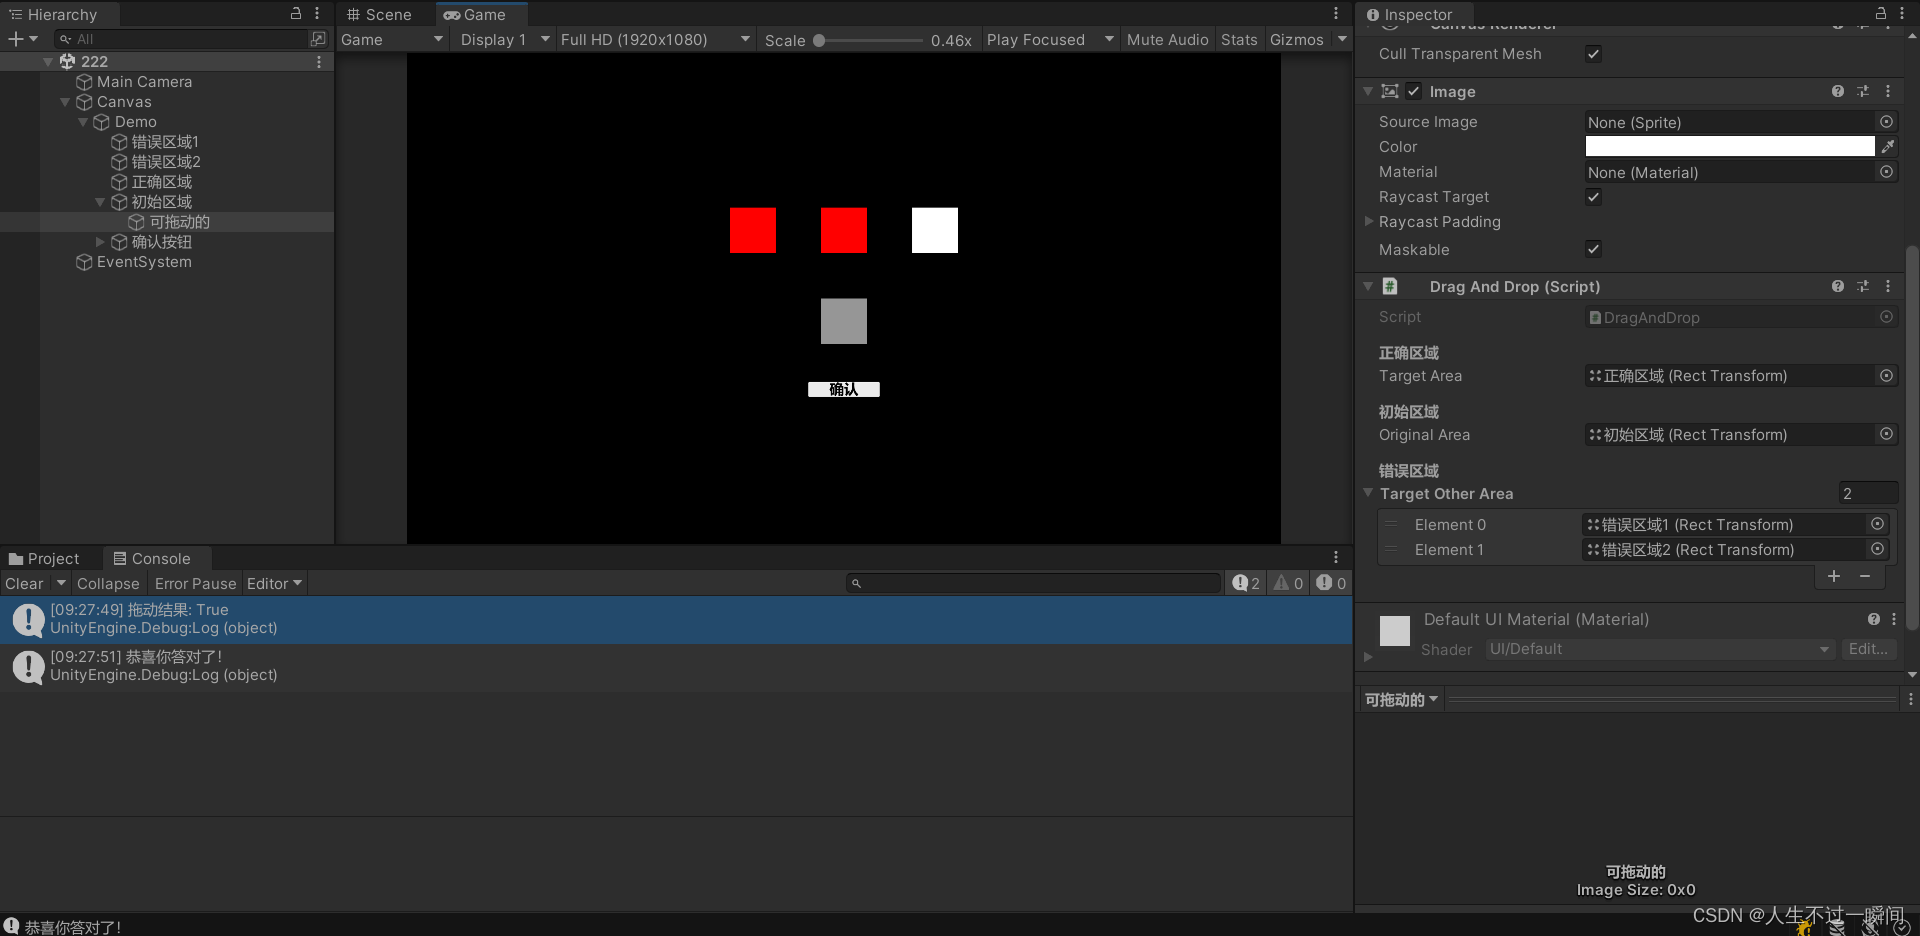Open scene 222 context menu dots
Image resolution: width=1920 pixels, height=936 pixels.
tap(319, 62)
